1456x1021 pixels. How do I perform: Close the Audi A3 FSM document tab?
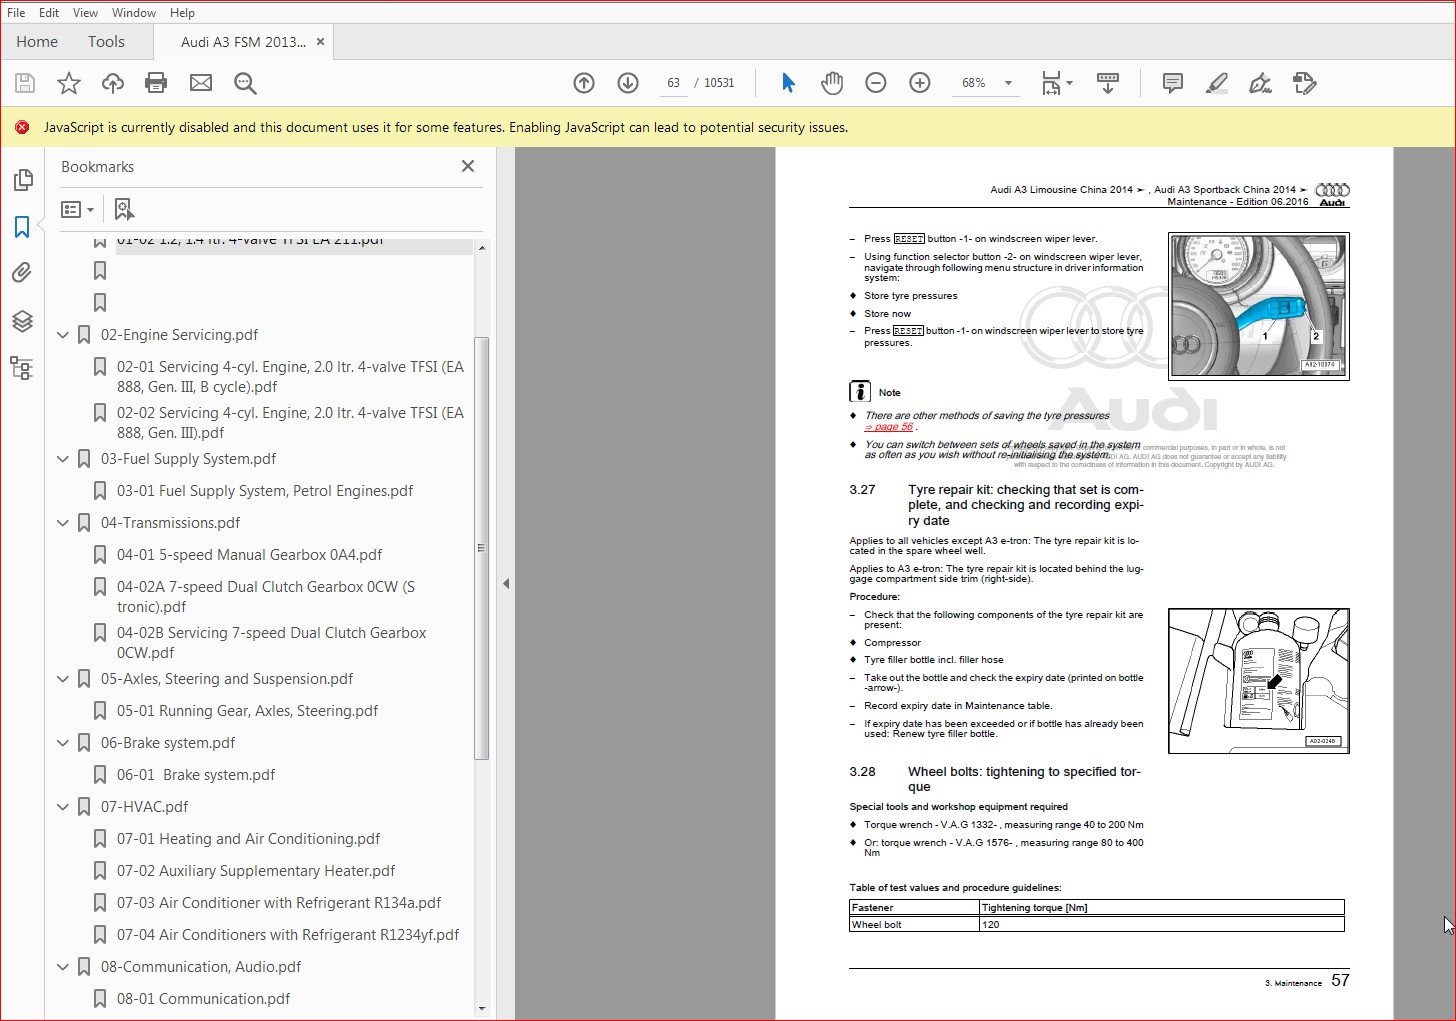[320, 42]
